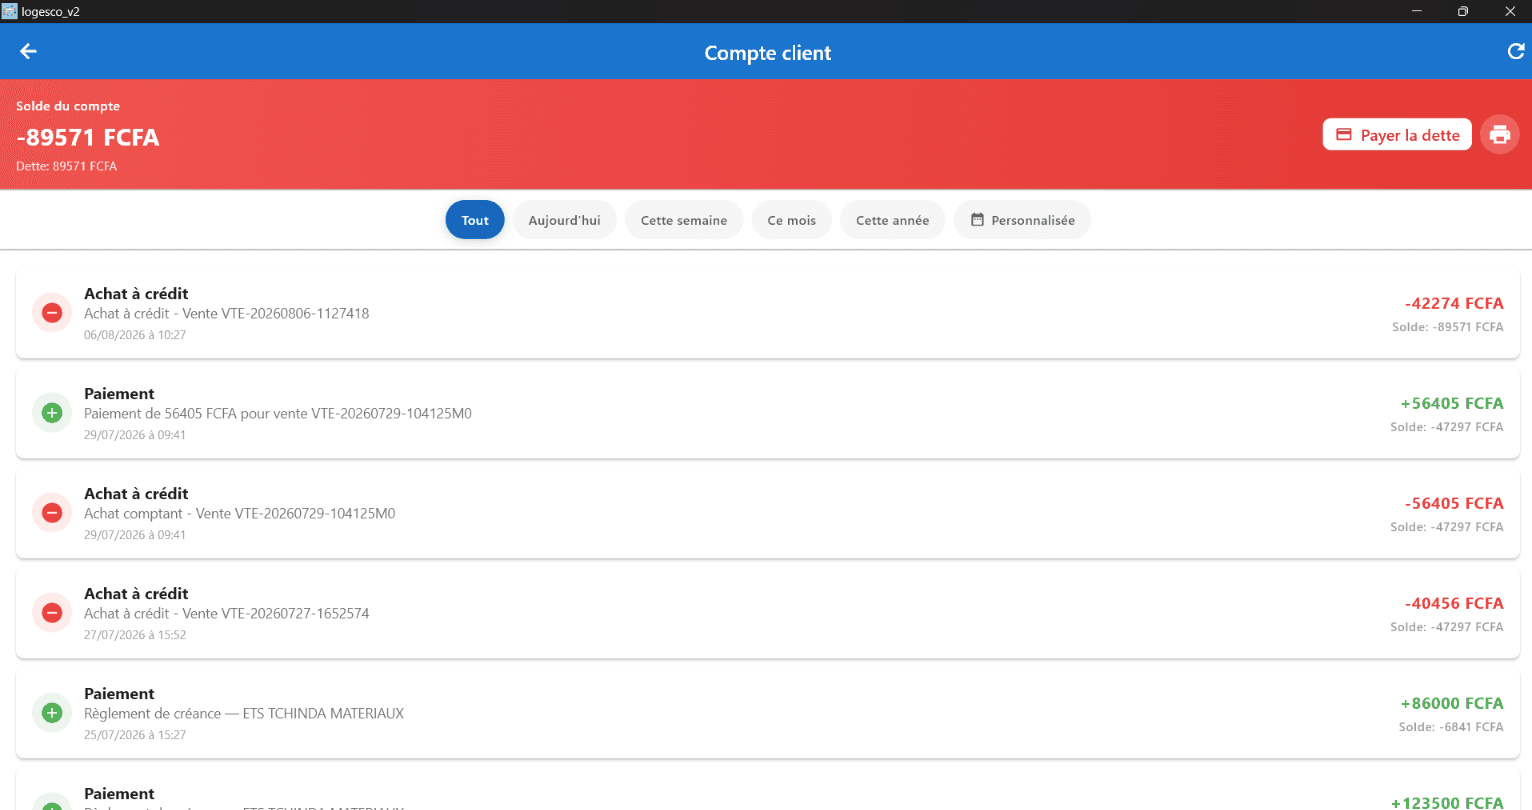Open the sale VTE-20260806-1127418 entry text
1532x810 pixels.
227,314
